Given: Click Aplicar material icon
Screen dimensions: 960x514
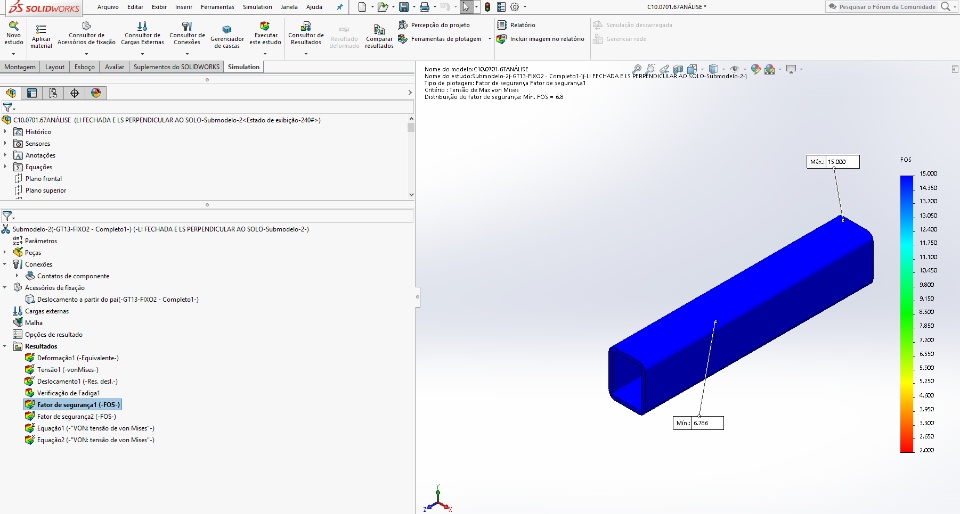Looking at the screenshot, I should (x=41, y=29).
